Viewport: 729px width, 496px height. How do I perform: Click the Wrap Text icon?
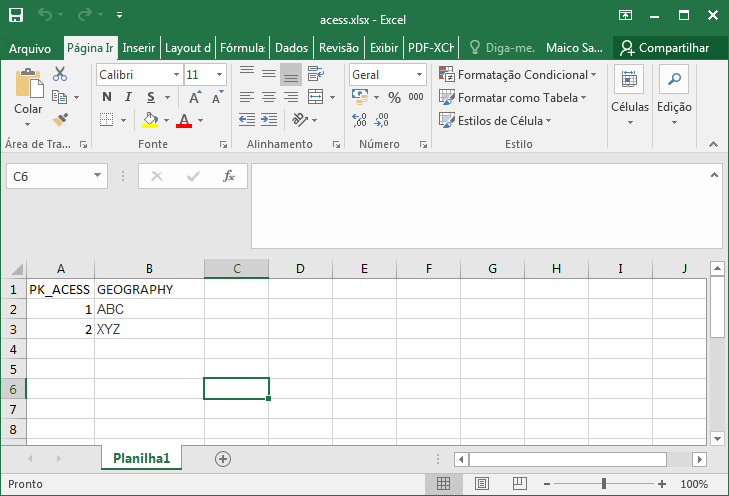click(x=316, y=74)
